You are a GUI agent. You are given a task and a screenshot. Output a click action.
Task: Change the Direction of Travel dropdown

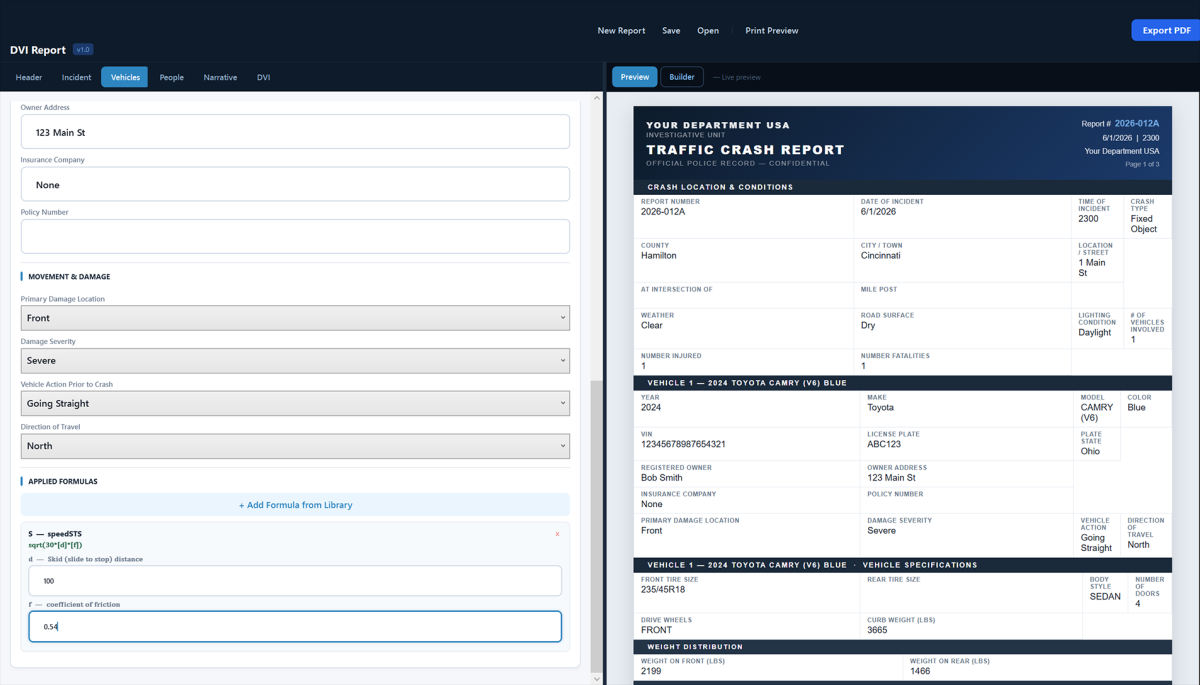[295, 446]
